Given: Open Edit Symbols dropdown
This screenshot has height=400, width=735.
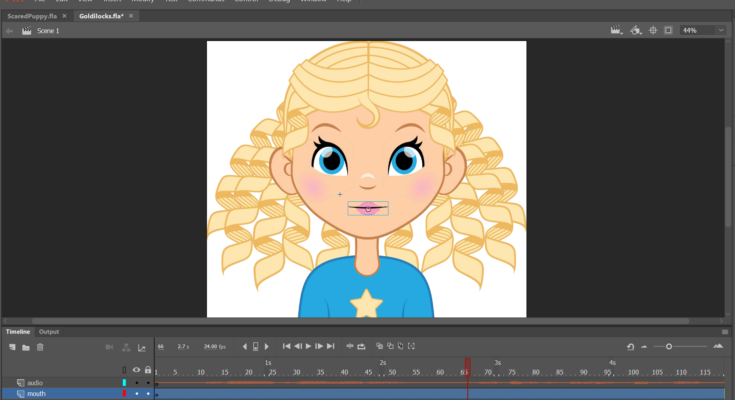Looking at the screenshot, I should (x=636, y=30).
